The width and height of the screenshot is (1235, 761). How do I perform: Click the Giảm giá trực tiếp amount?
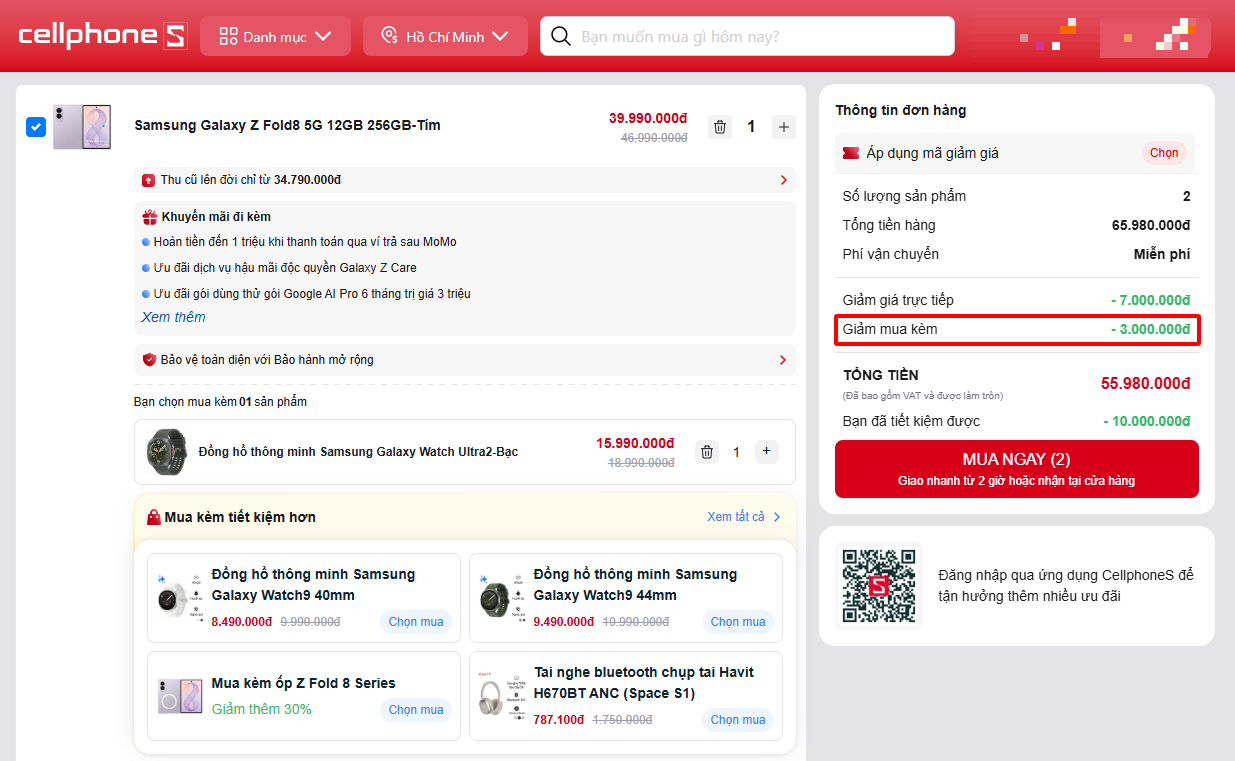click(x=1150, y=300)
